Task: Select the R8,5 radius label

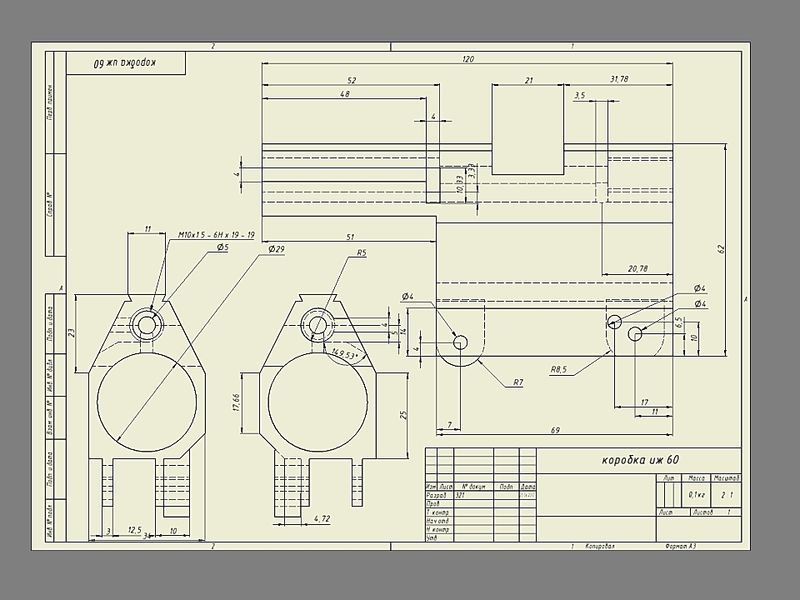Action: (558, 369)
